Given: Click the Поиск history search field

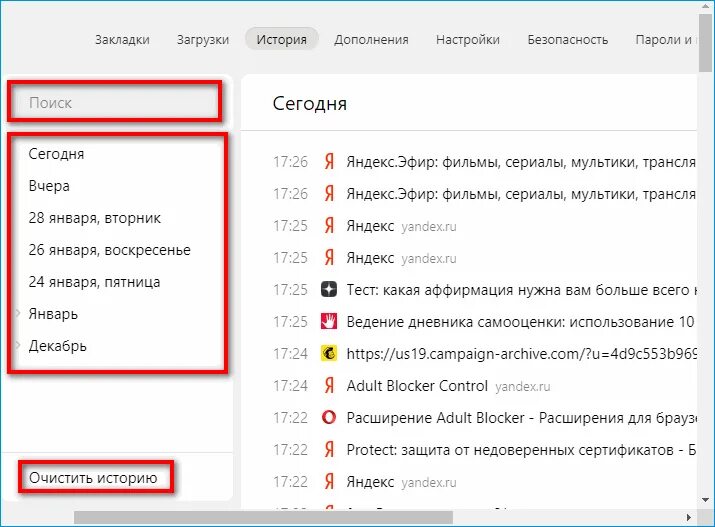Looking at the screenshot, I should pyautogui.click(x=115, y=103).
